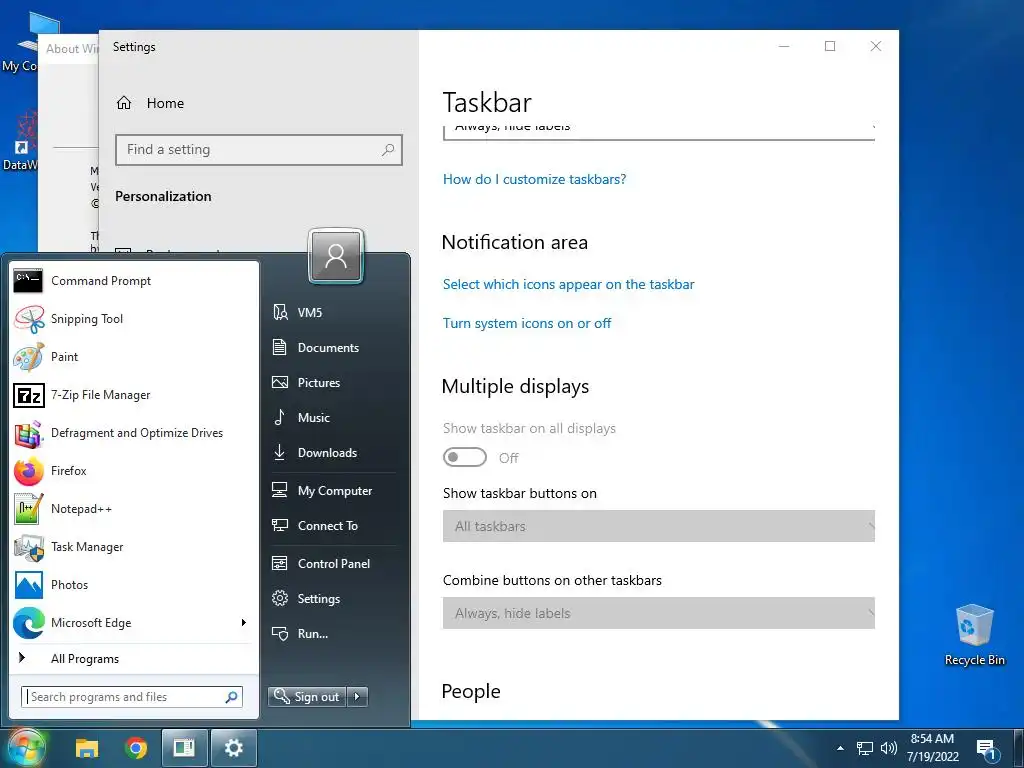The width and height of the screenshot is (1024, 768).
Task: Expand All Programs list
Action: [x=134, y=658]
